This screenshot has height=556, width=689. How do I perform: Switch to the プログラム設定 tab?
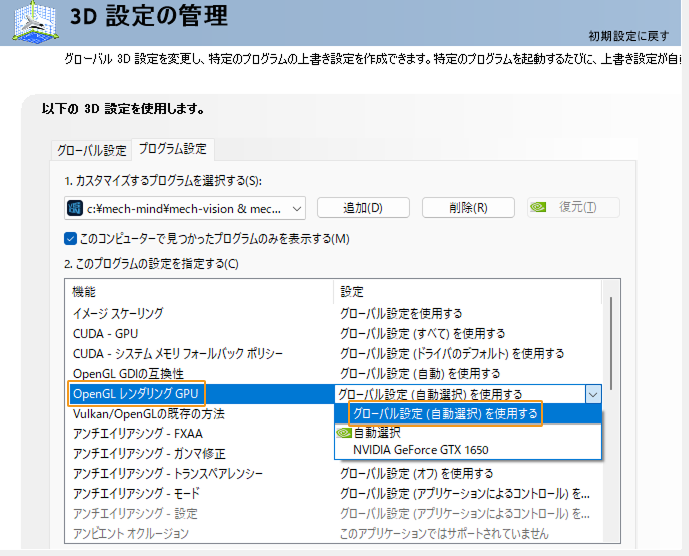(173, 149)
